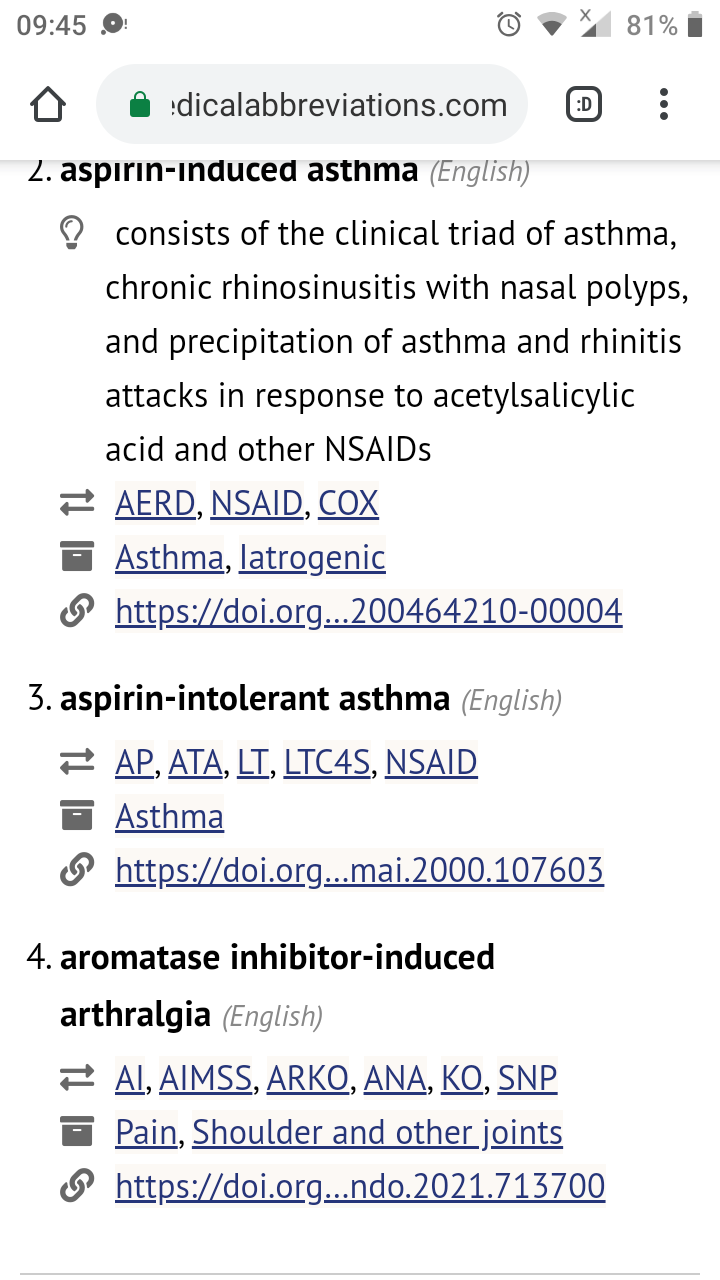Open DOI link ending in ndo.2021.713700
Image resolution: width=720 pixels, height=1280 pixels.
(x=360, y=1186)
